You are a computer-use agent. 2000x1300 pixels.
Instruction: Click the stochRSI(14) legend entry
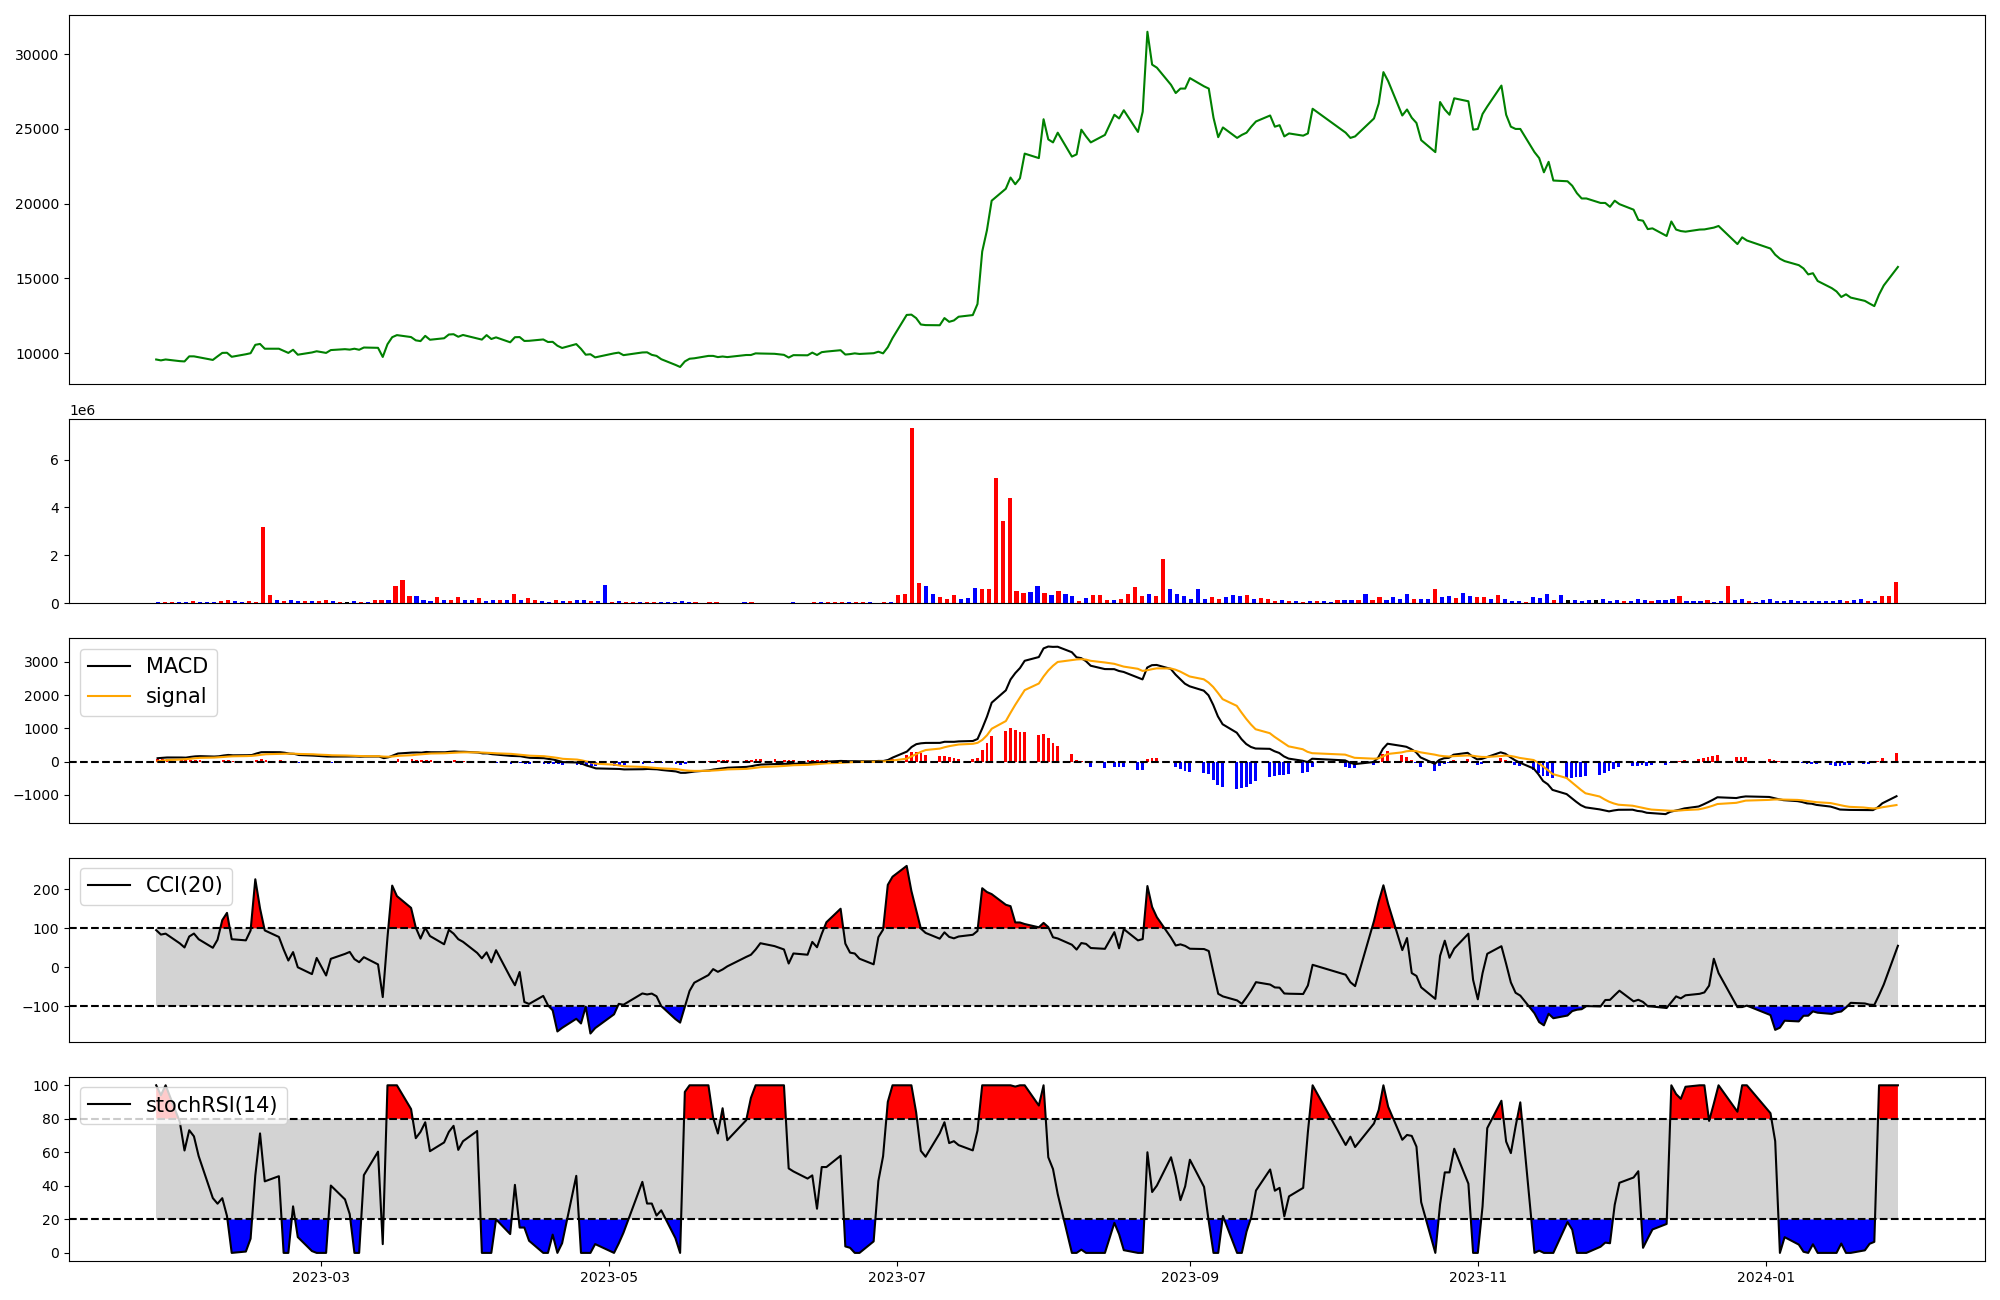[x=211, y=1104]
